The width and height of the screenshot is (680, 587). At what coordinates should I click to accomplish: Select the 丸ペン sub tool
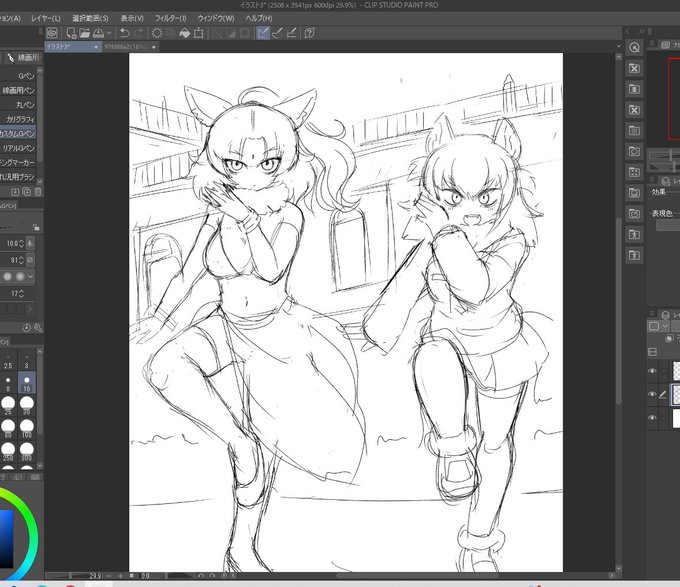click(18, 104)
